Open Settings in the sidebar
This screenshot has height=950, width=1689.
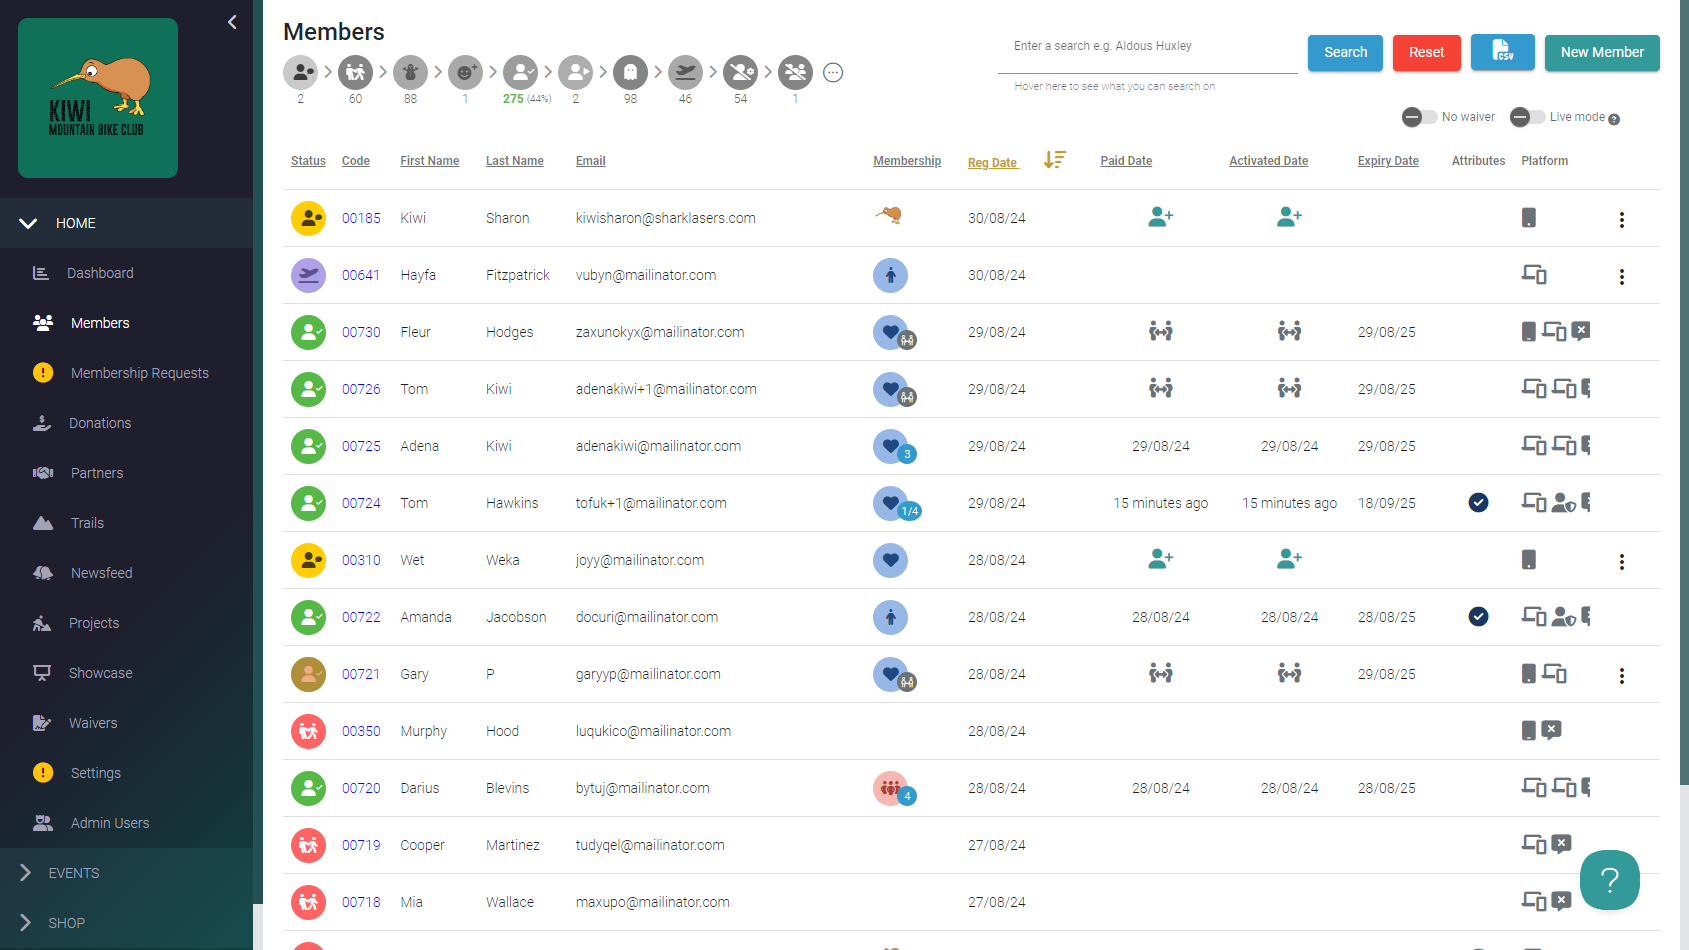tap(126, 773)
